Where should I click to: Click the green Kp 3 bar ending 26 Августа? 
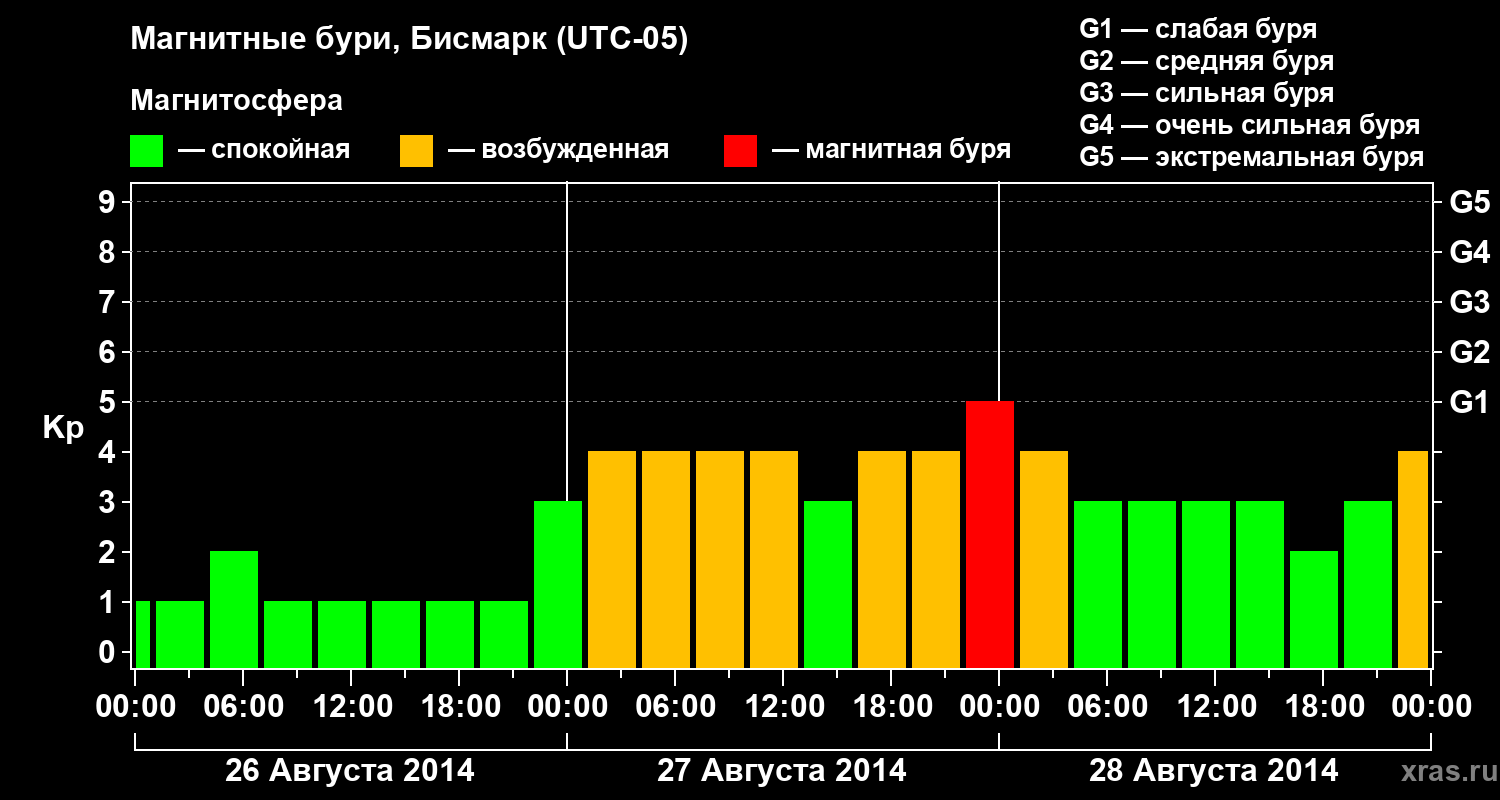[558, 584]
